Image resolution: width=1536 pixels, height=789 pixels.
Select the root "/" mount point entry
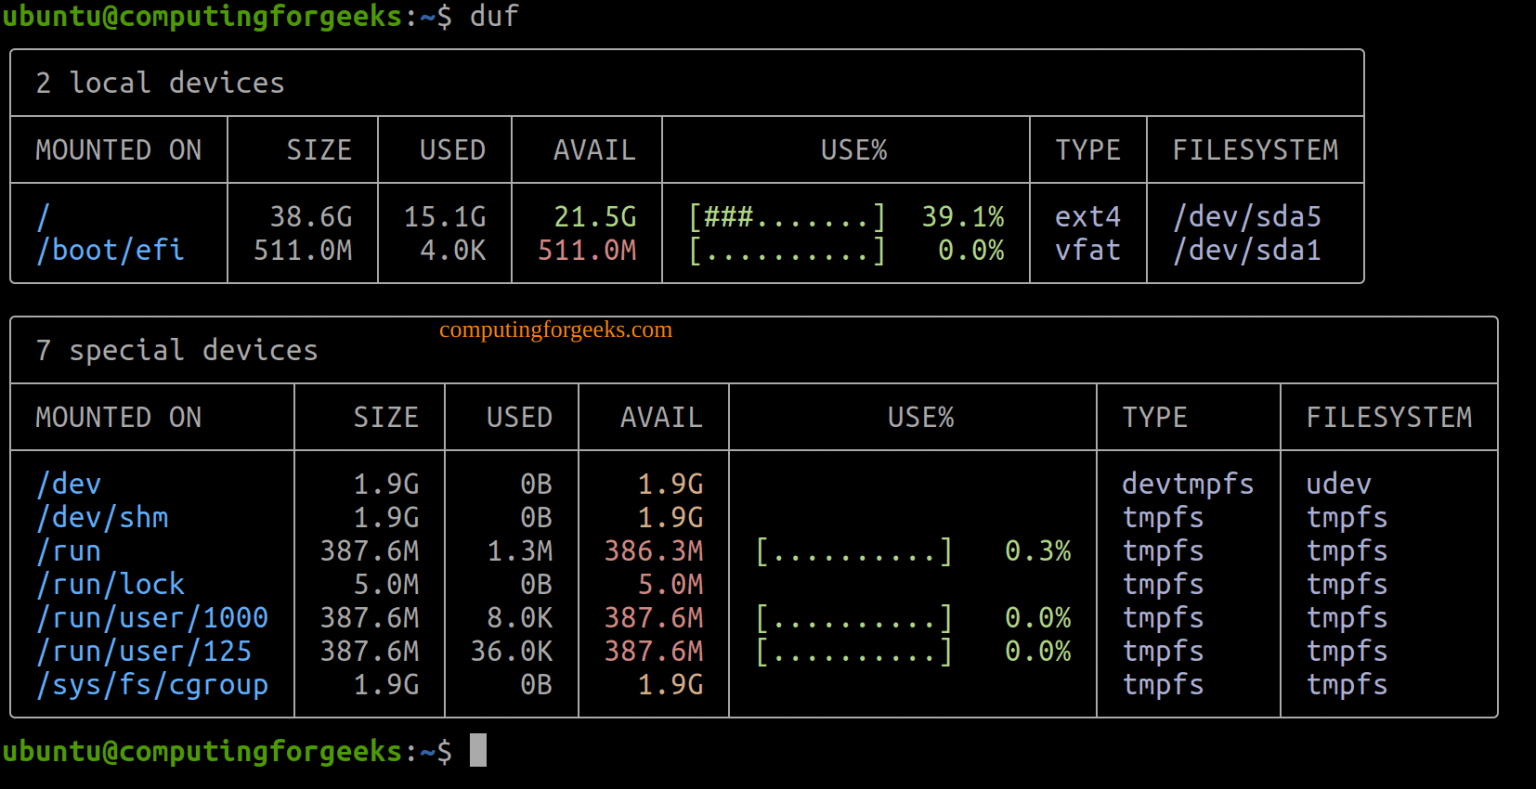pyautogui.click(x=40, y=216)
